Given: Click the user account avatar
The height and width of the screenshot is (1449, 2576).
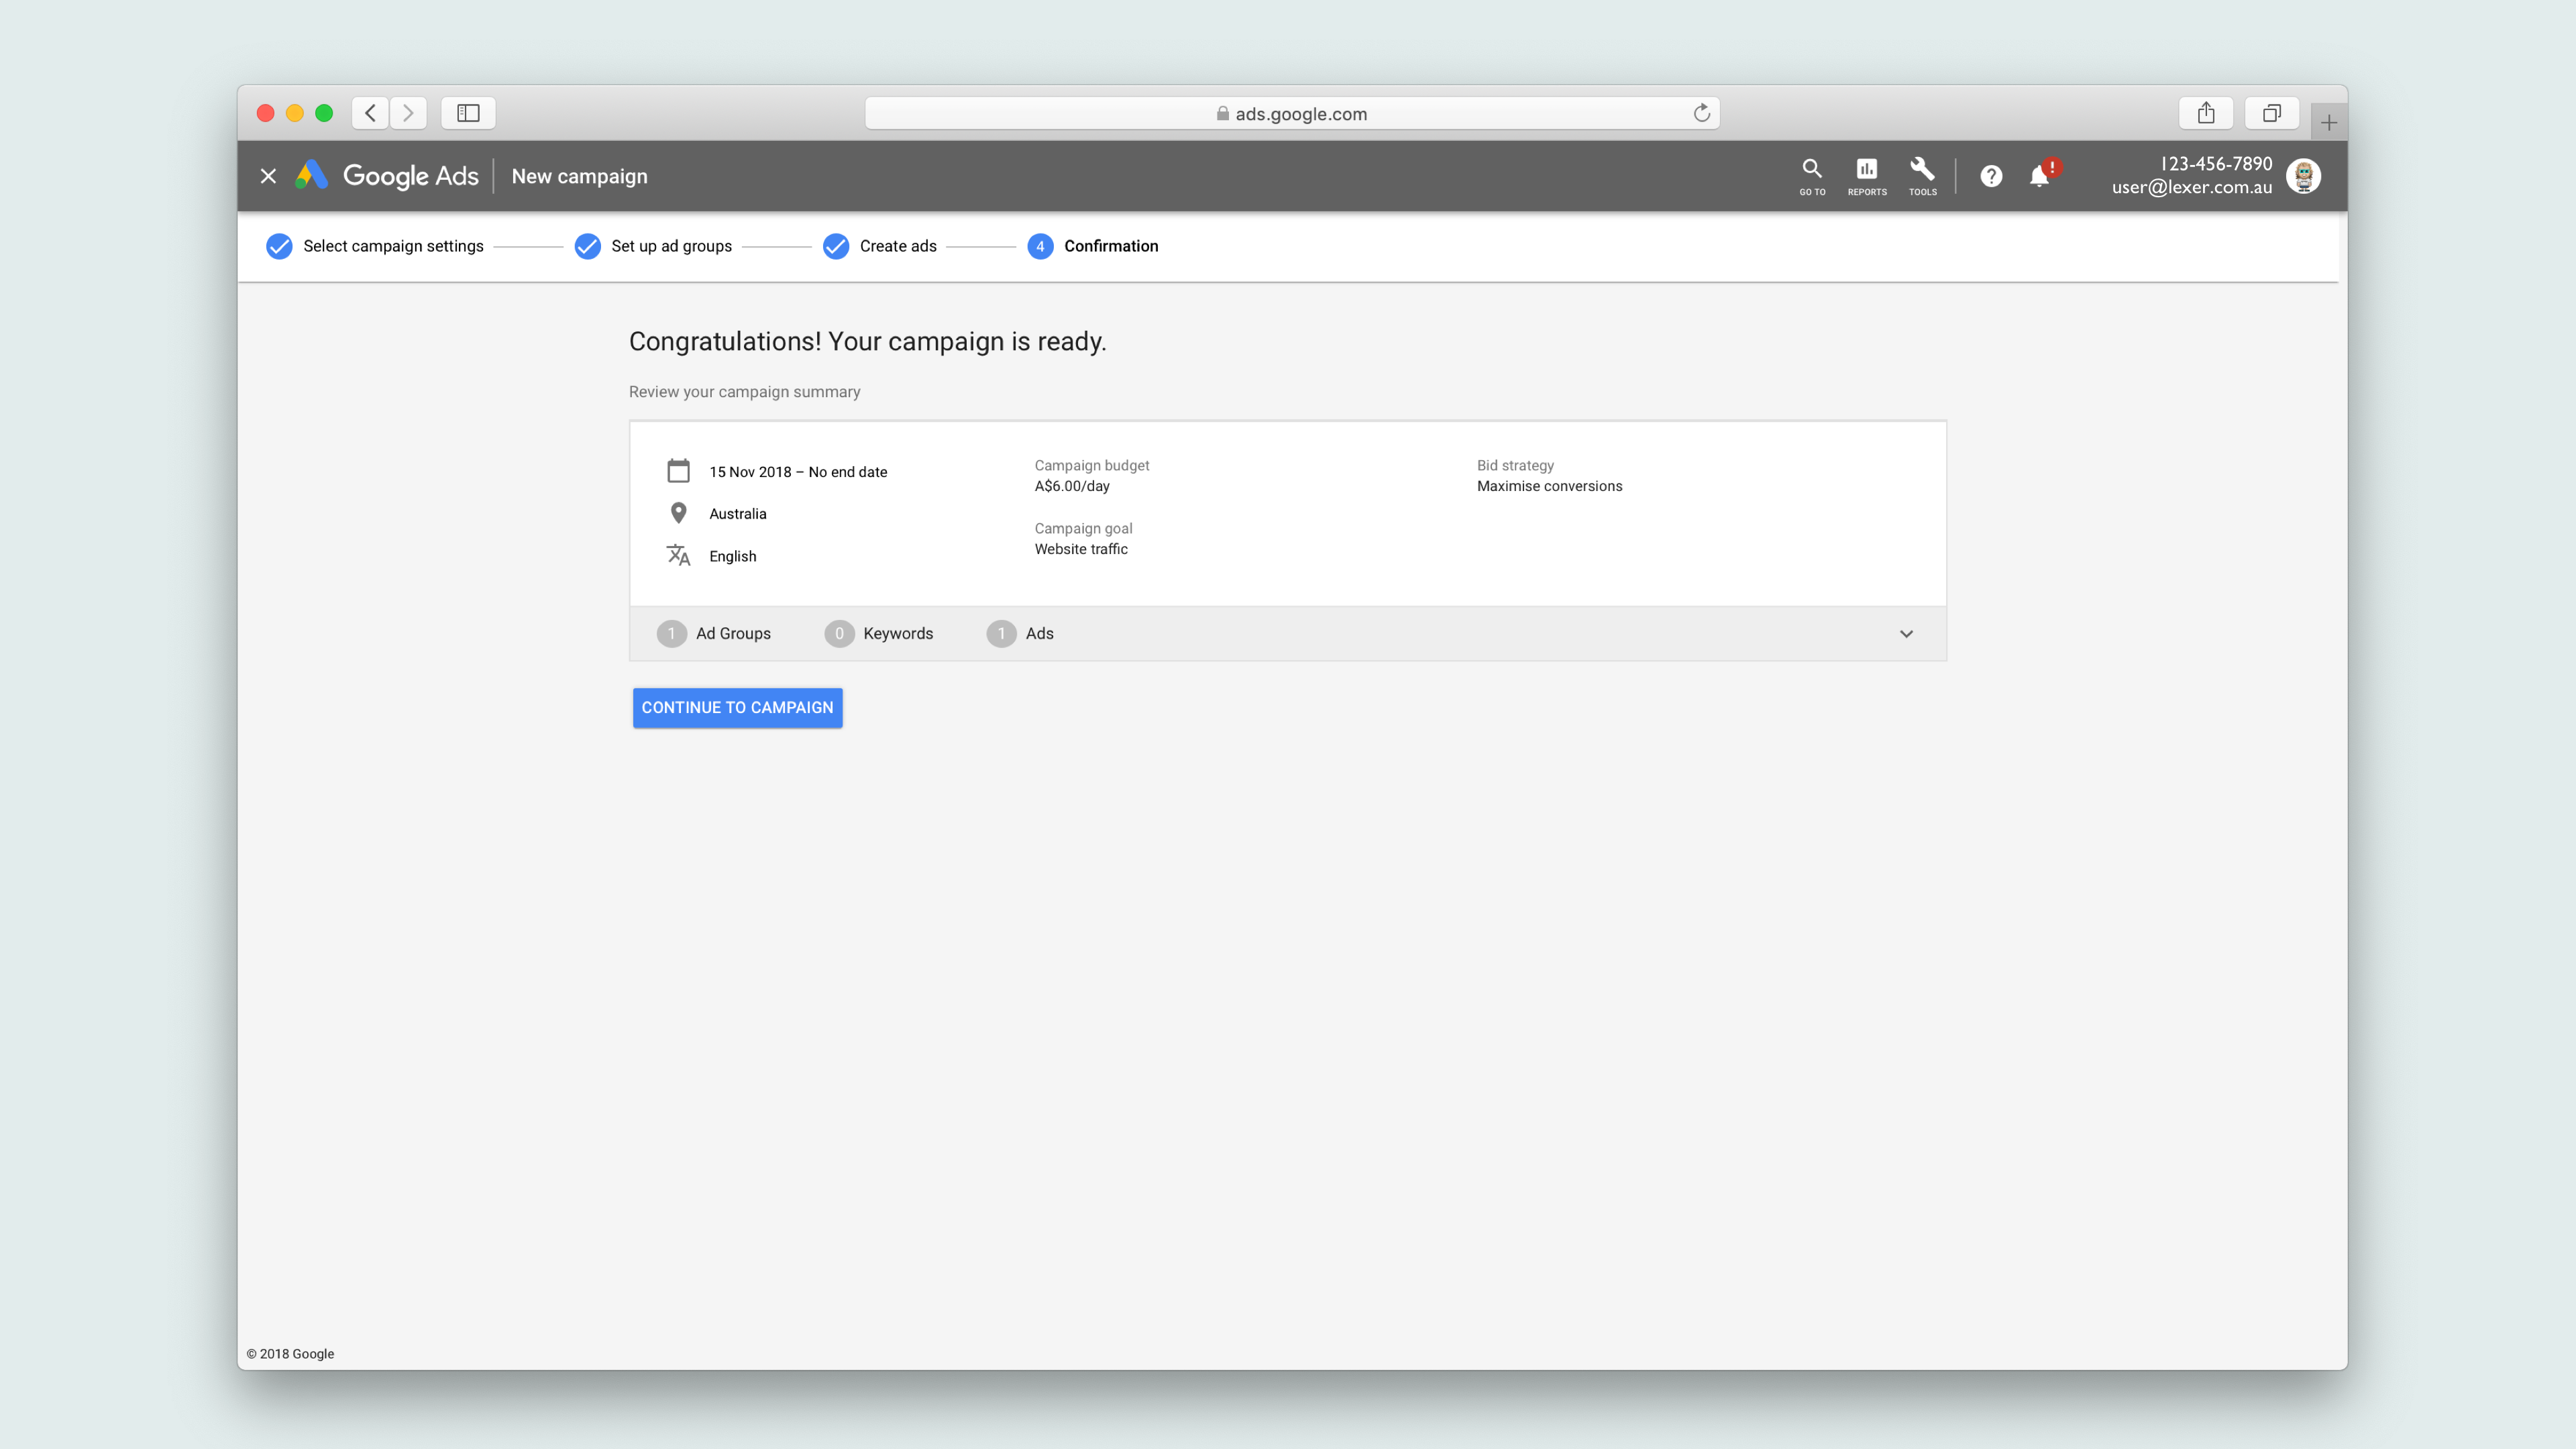Looking at the screenshot, I should [x=2303, y=176].
